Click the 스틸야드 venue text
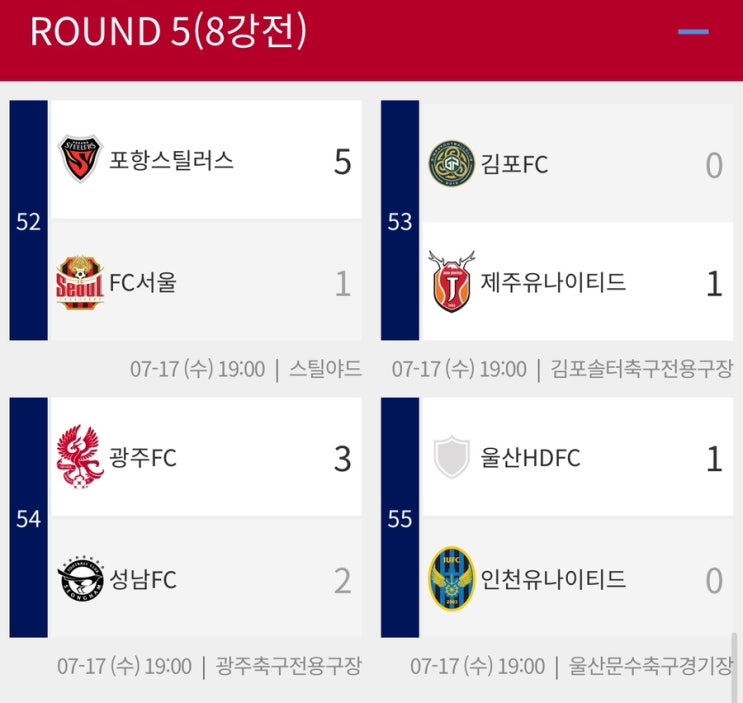This screenshot has height=703, width=743. 325,369
